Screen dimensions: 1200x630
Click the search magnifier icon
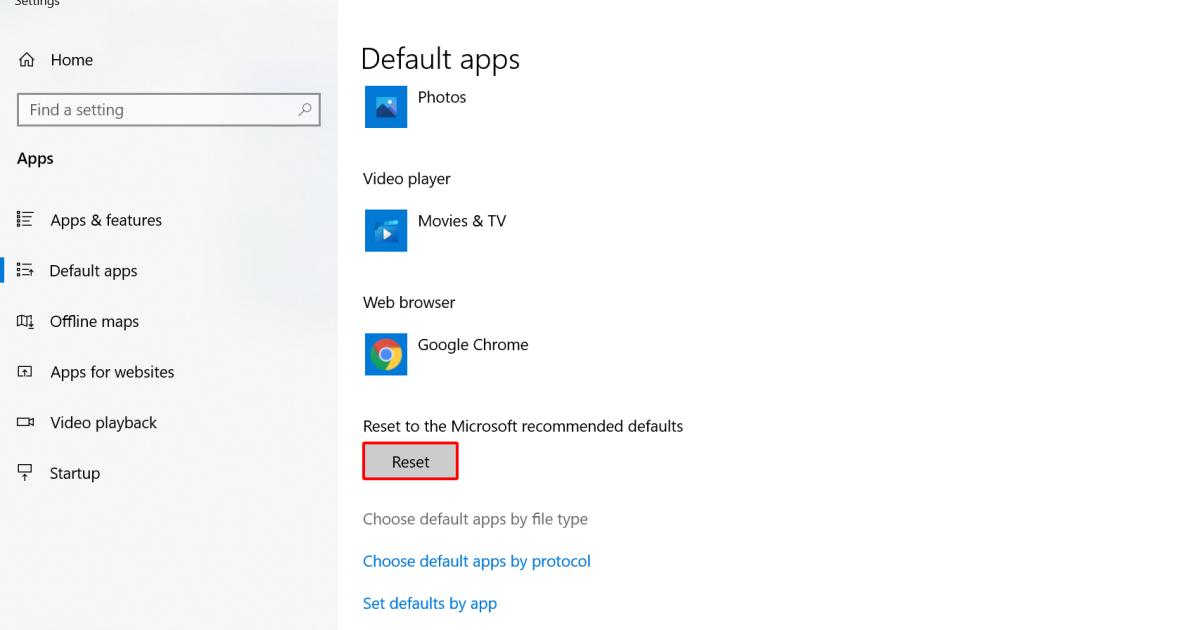[x=305, y=110]
